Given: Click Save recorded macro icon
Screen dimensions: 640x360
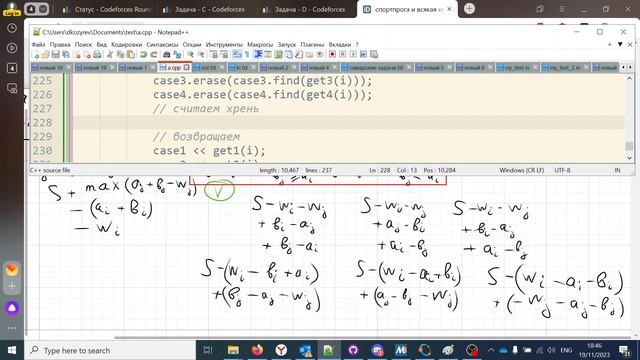Looking at the screenshot, I should click(374, 54).
